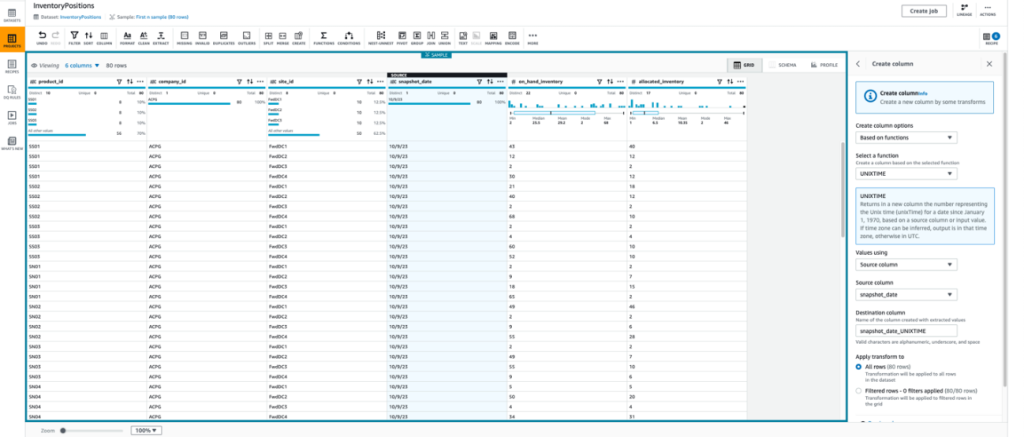Image resolution: width=1024 pixels, height=437 pixels.
Task: Click the Undo toolbar icon
Action: tap(42, 37)
